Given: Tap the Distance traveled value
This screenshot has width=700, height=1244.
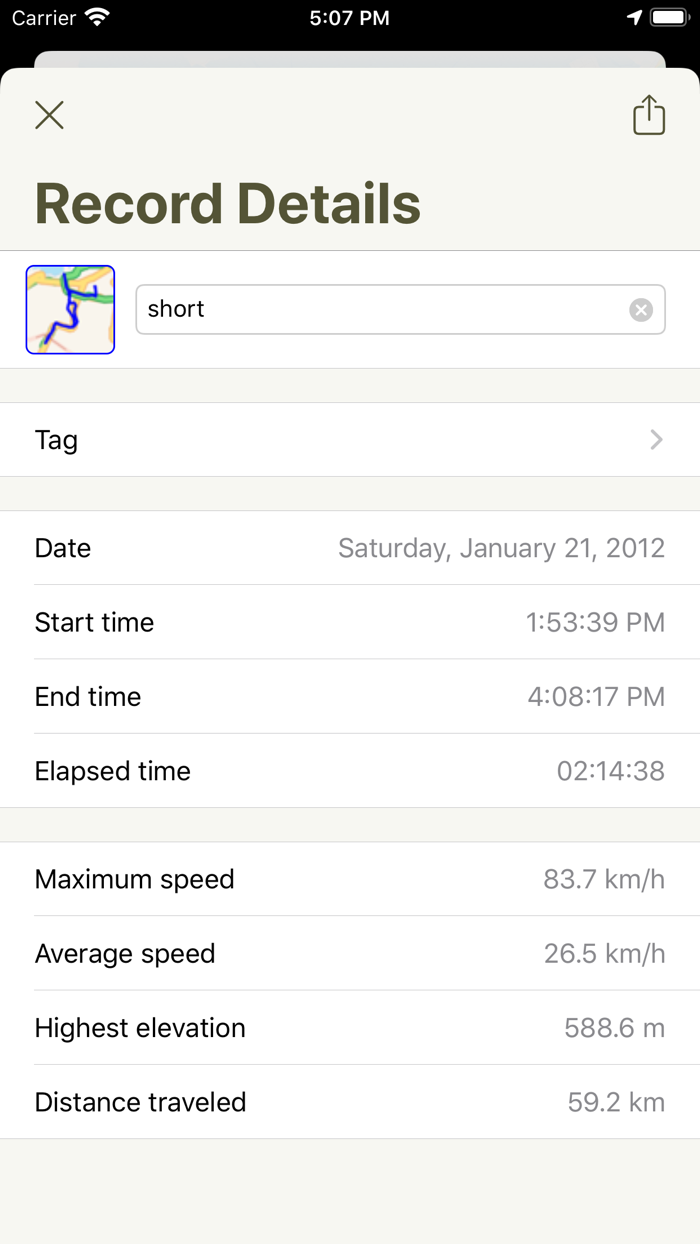Looking at the screenshot, I should (617, 1102).
